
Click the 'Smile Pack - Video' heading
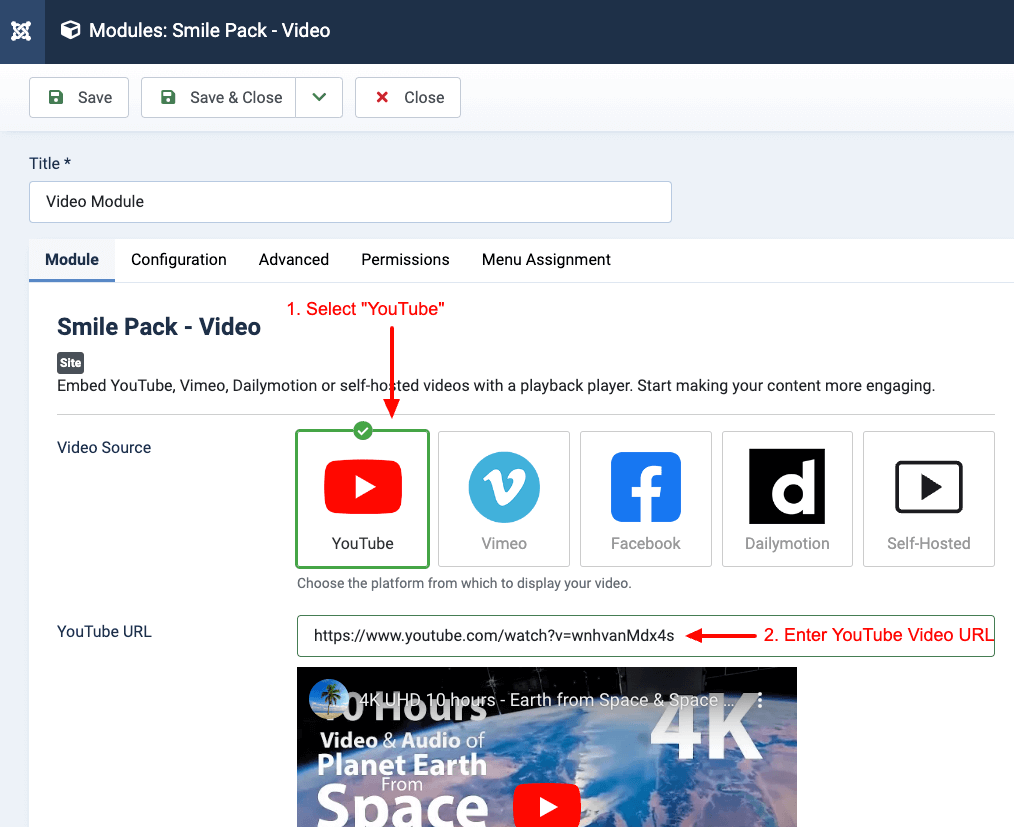pyautogui.click(x=159, y=327)
